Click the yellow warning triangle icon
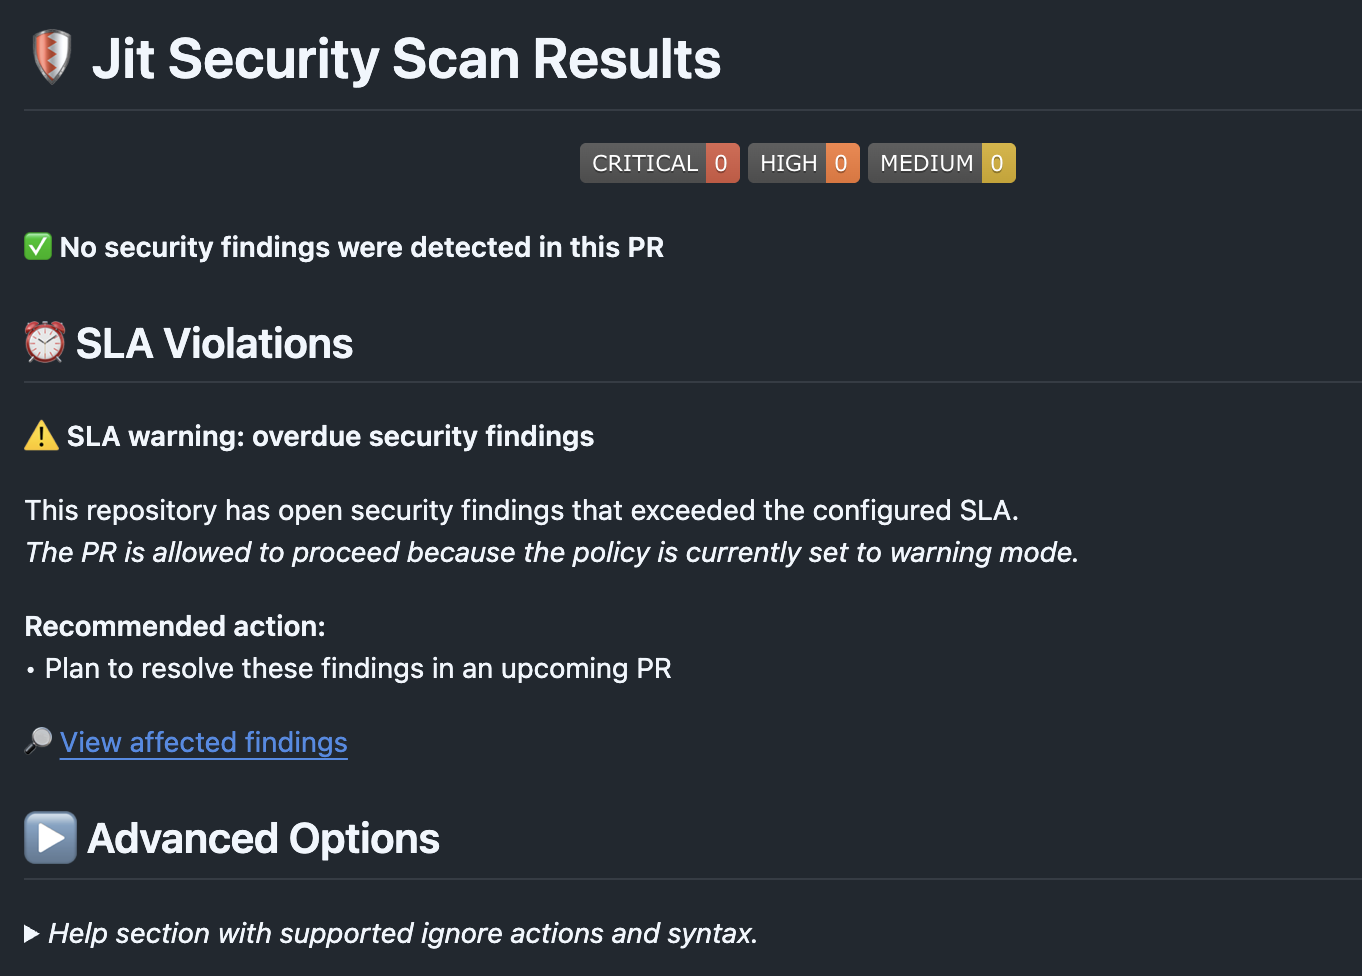Viewport: 1362px width, 976px height. 41,436
